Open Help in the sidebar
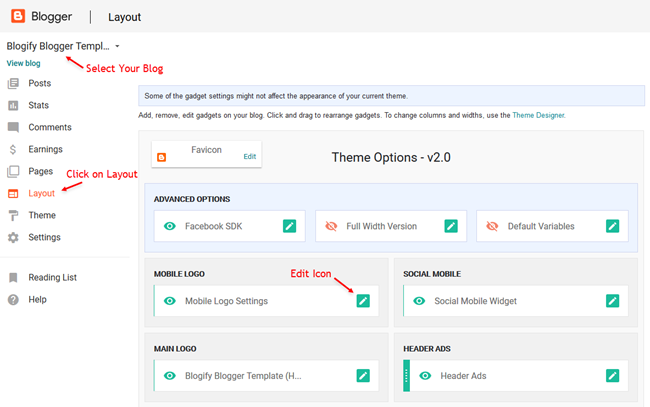This screenshot has width=650, height=407. click(x=37, y=299)
